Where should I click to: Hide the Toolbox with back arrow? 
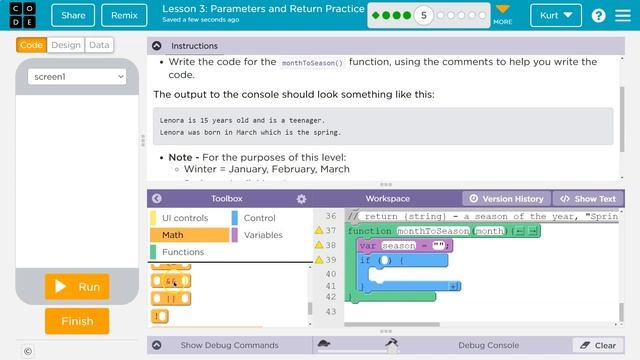point(157,198)
